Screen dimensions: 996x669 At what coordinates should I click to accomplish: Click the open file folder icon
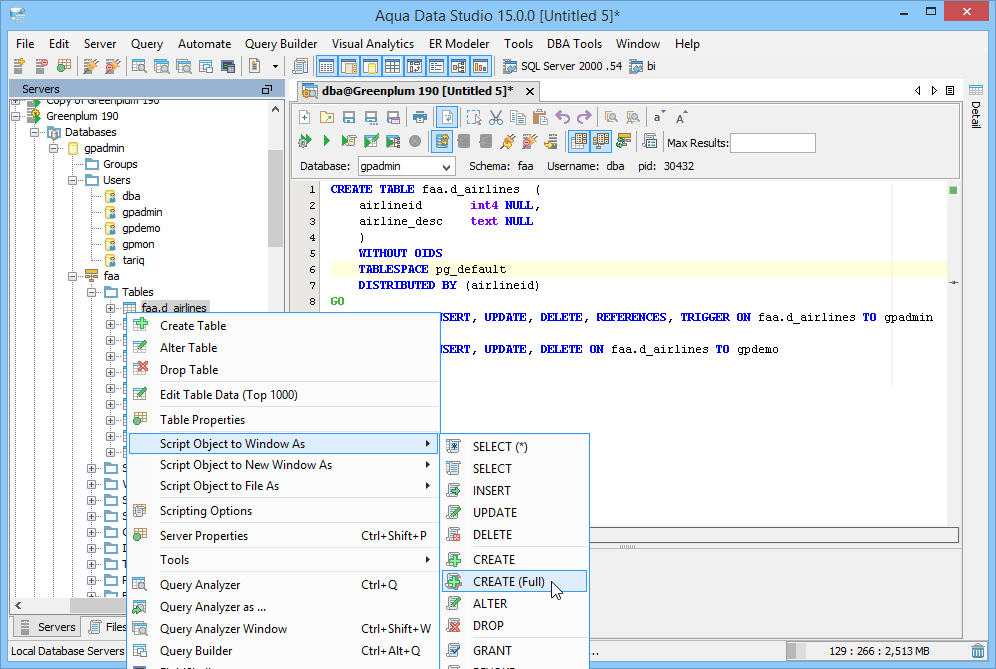click(x=326, y=118)
